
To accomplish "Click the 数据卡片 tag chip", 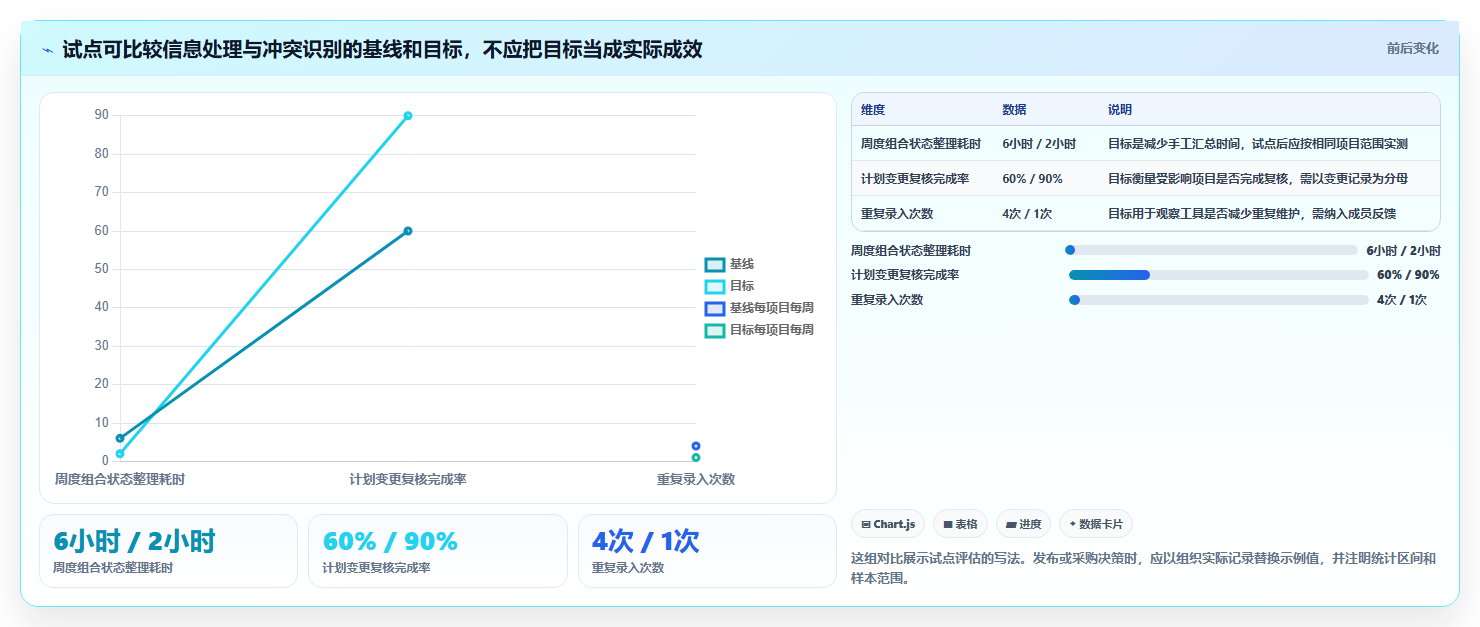I will pos(1096,524).
